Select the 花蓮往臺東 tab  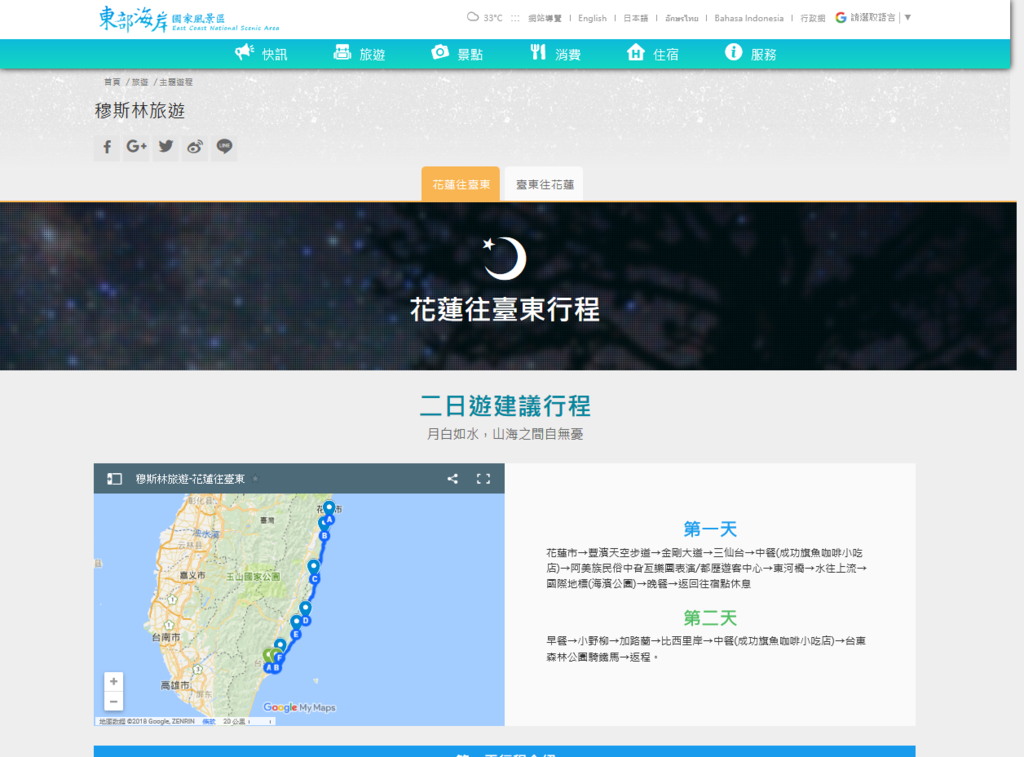(x=460, y=184)
